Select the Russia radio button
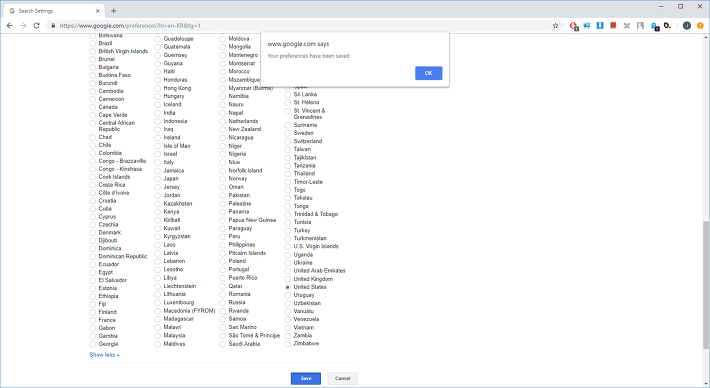 point(223,303)
